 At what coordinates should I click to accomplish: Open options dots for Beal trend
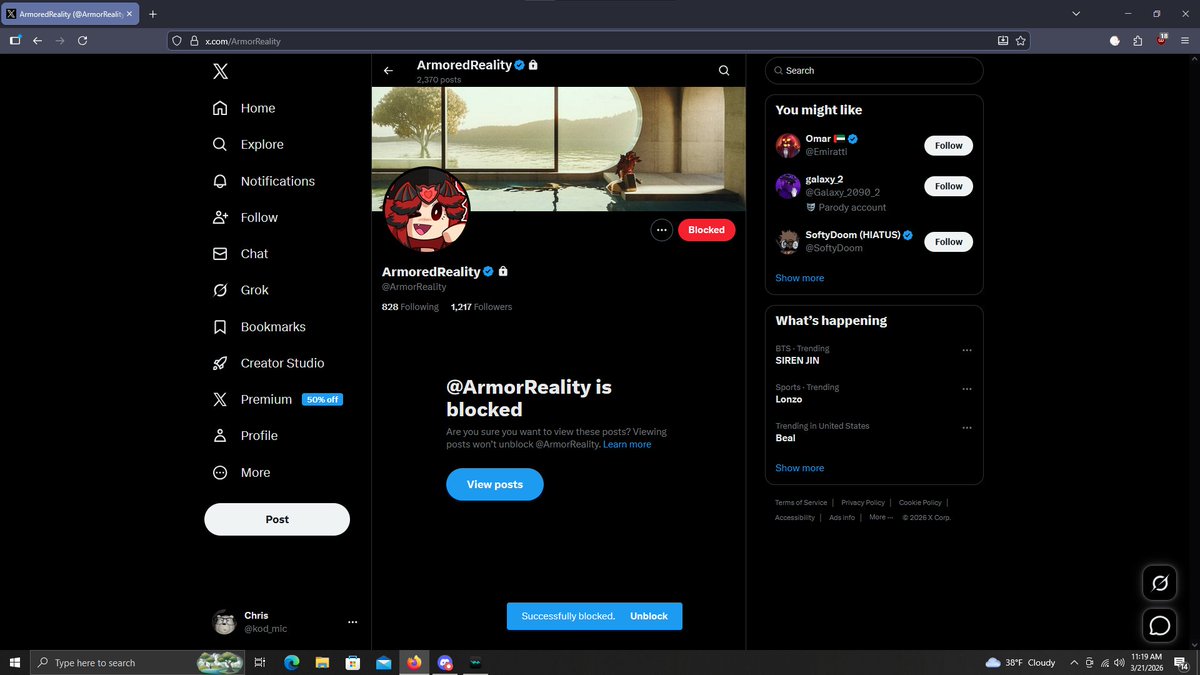point(967,427)
